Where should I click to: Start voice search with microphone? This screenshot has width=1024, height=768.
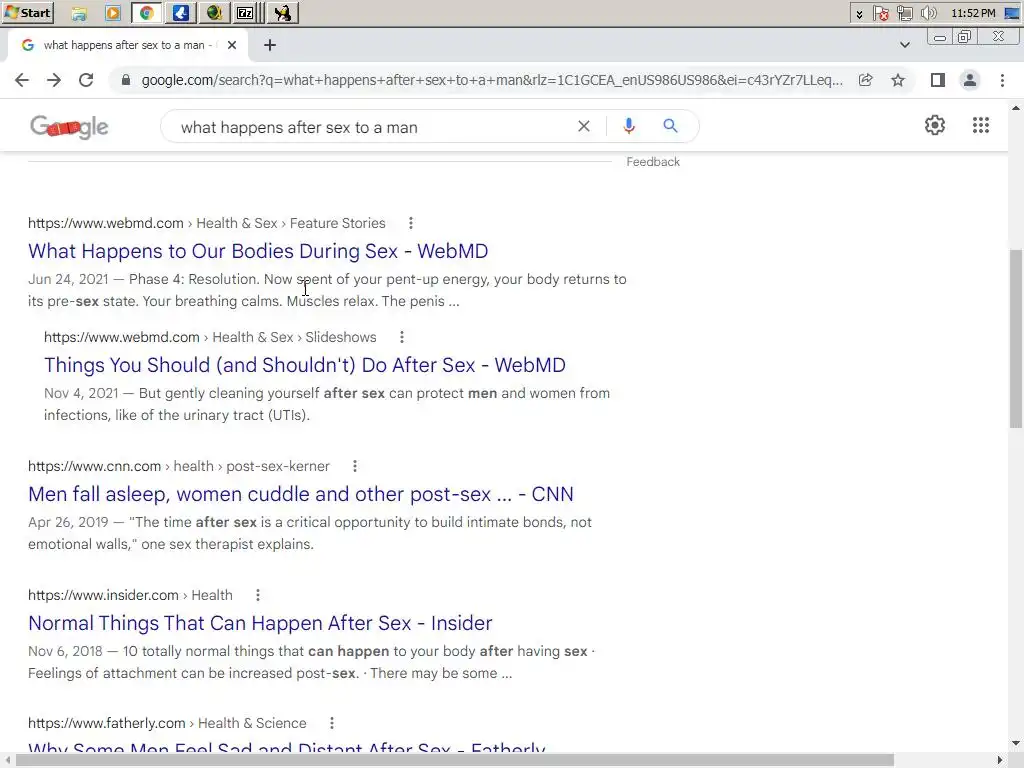[x=629, y=126]
